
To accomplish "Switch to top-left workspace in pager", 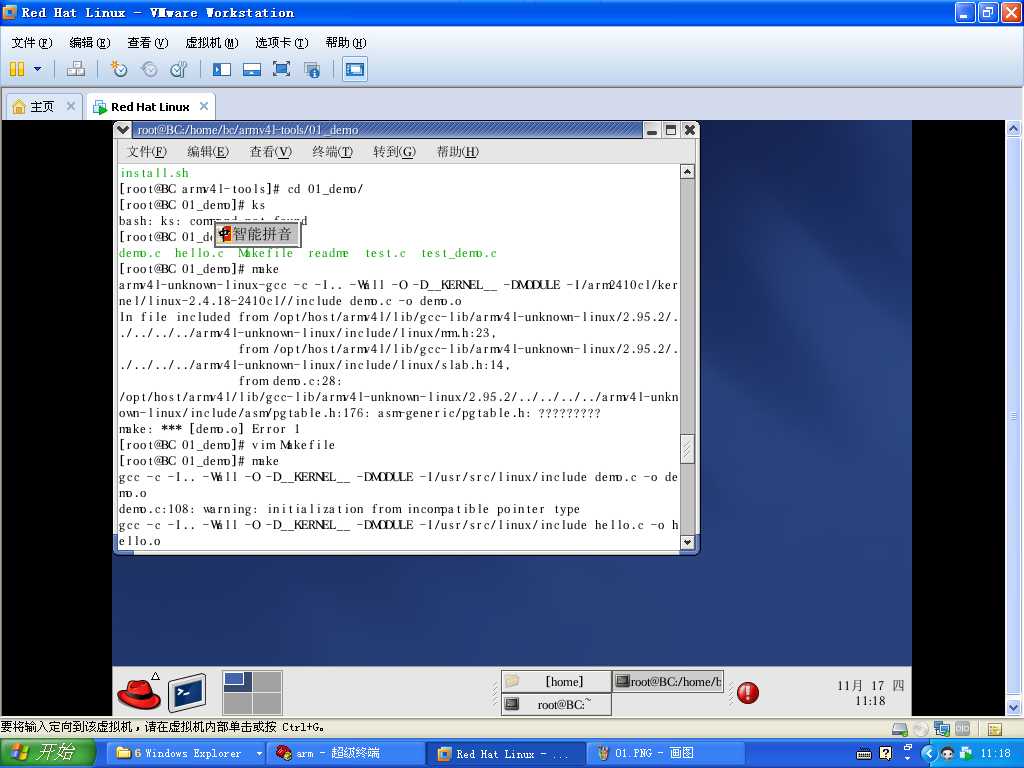I will (238, 682).
